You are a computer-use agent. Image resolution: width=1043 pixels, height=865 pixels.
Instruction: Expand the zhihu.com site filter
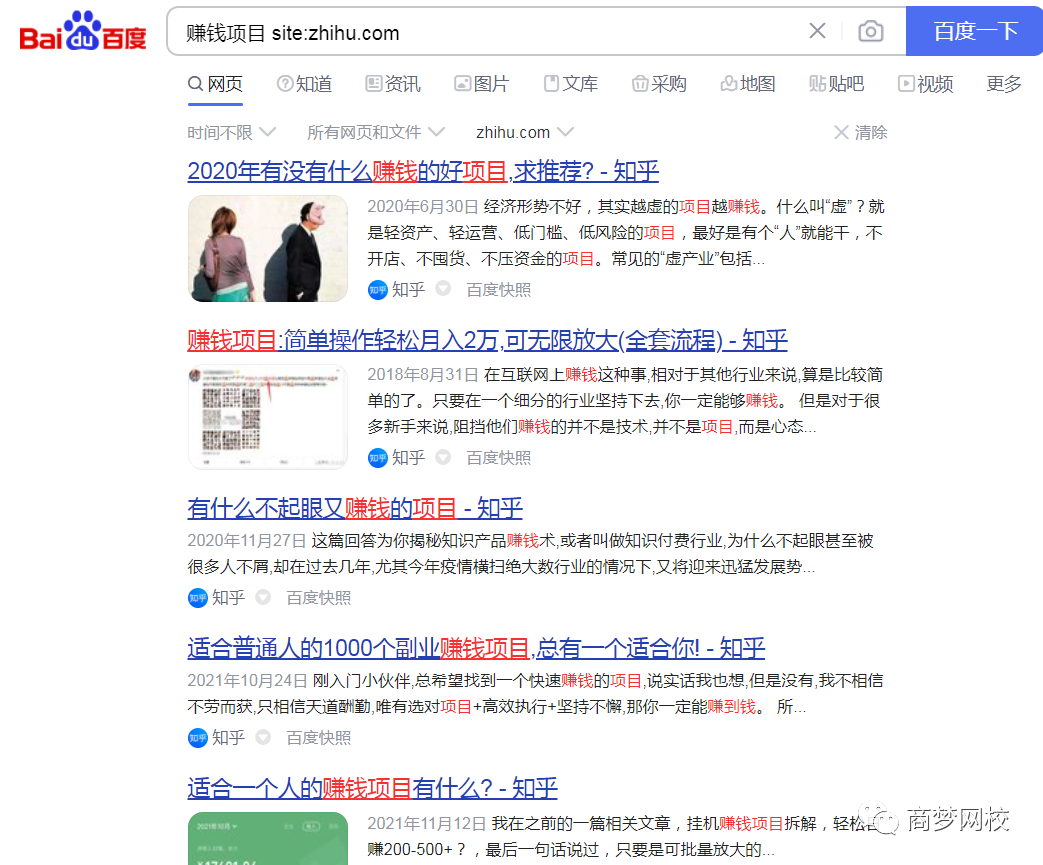coord(524,132)
